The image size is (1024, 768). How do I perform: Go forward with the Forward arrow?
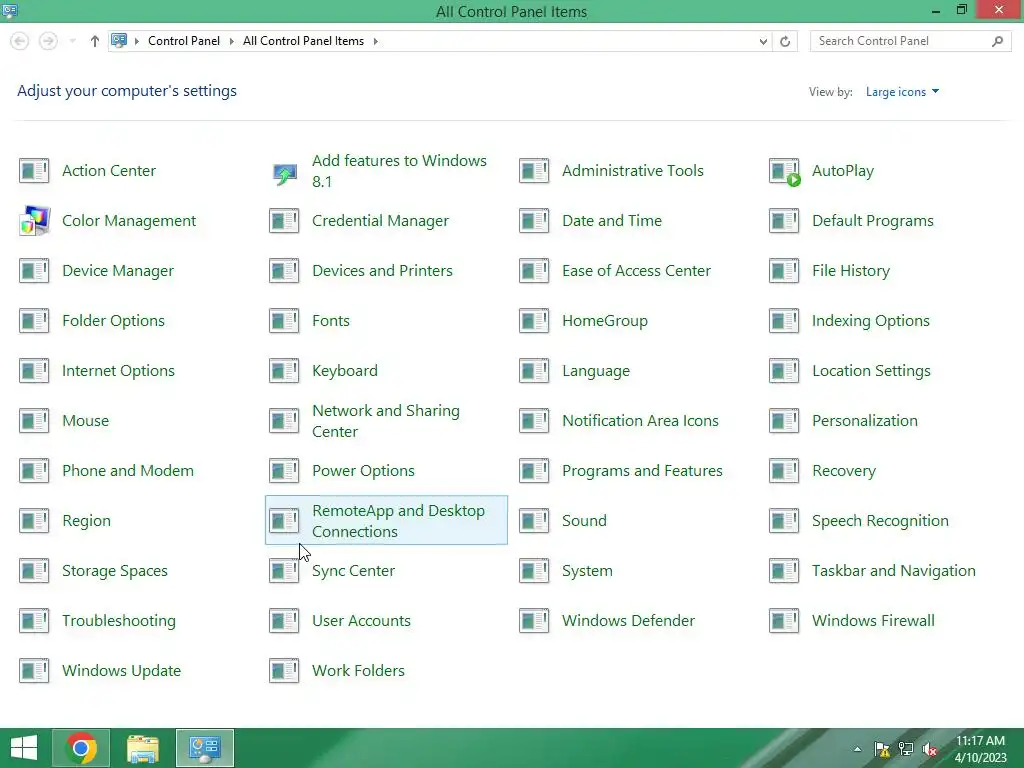(x=48, y=41)
